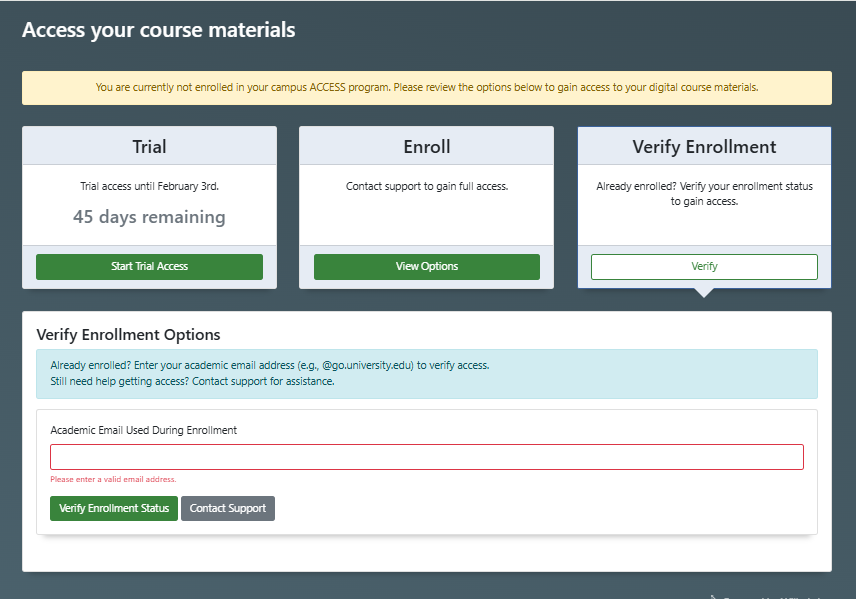Click the academic email input field
Screen dimensions: 856x599
[x=426, y=456]
